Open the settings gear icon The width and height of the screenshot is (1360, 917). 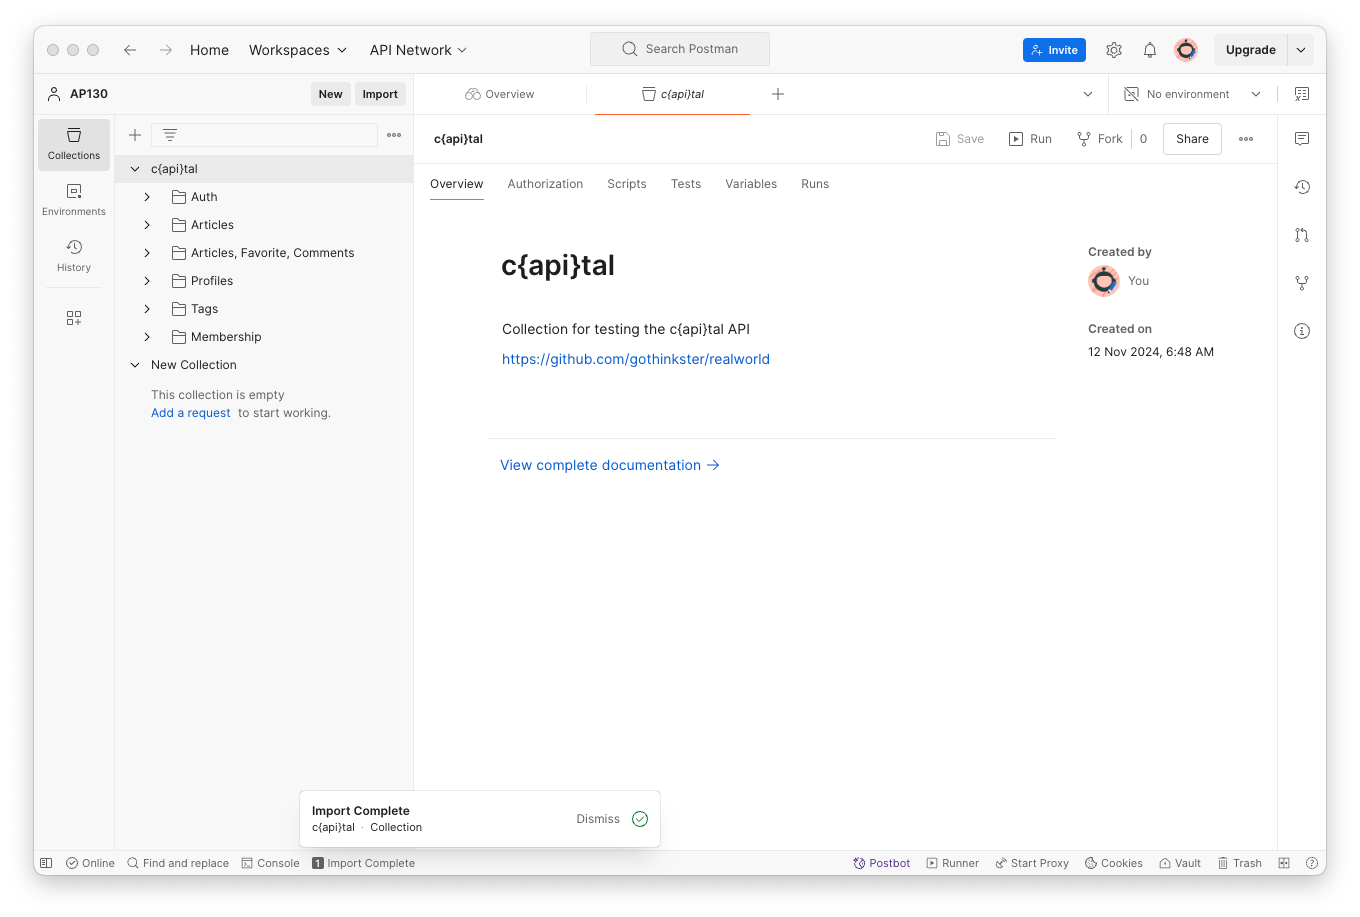(1114, 50)
